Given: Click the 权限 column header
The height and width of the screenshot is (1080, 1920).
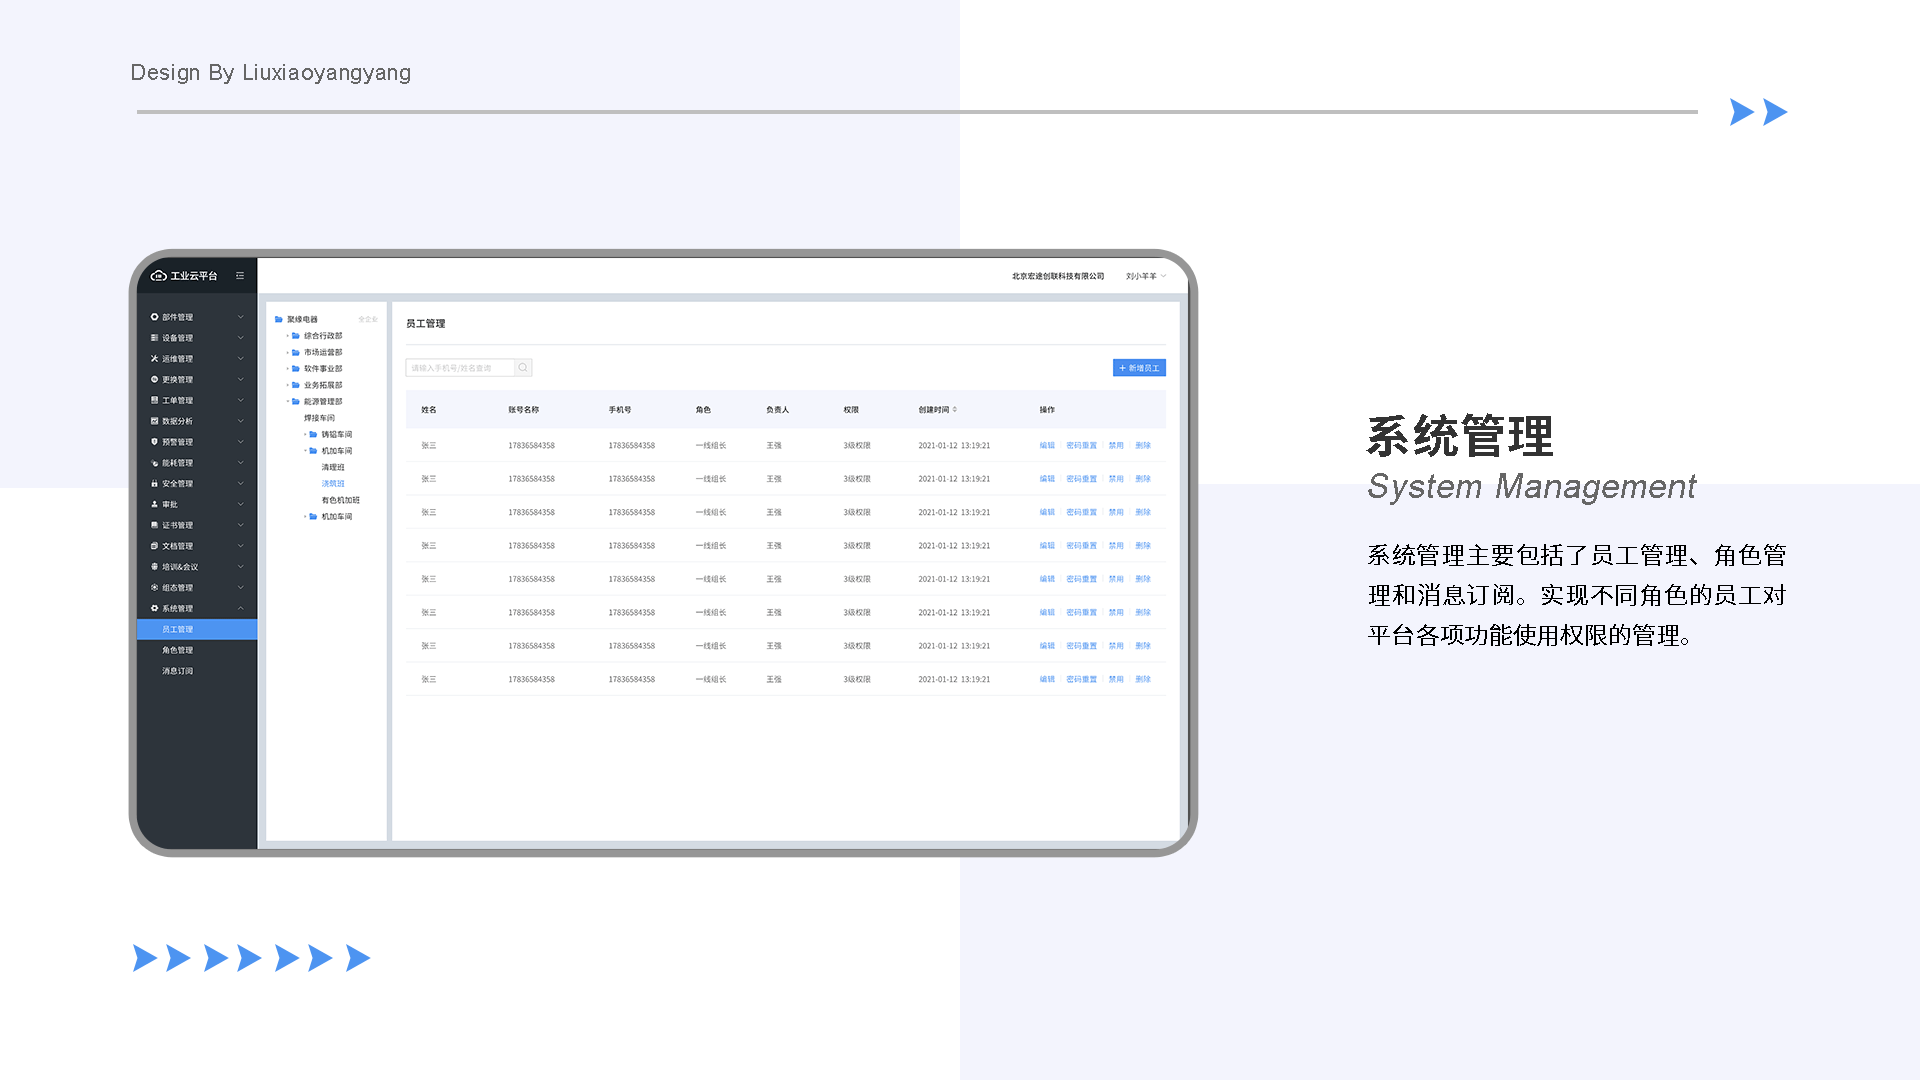Looking at the screenshot, I should pyautogui.click(x=851, y=410).
